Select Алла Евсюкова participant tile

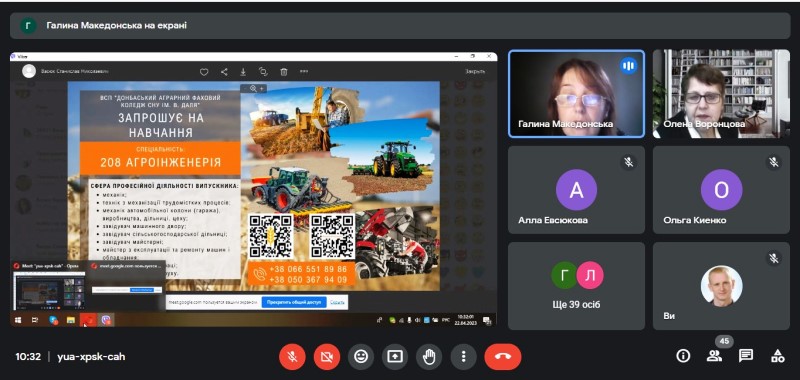[x=577, y=190]
